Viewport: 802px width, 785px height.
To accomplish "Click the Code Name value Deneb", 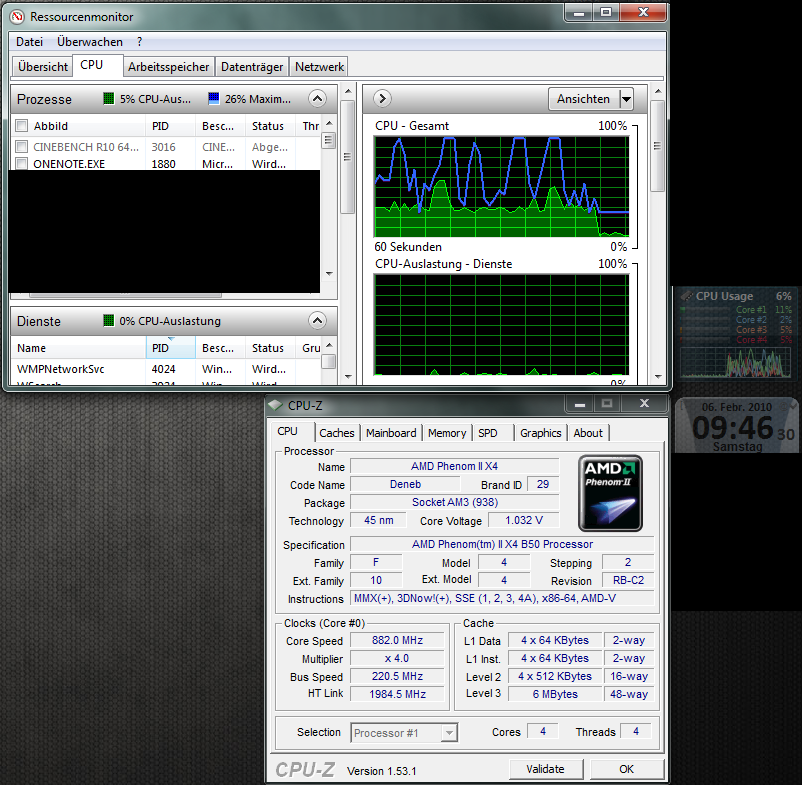I will tap(405, 484).
